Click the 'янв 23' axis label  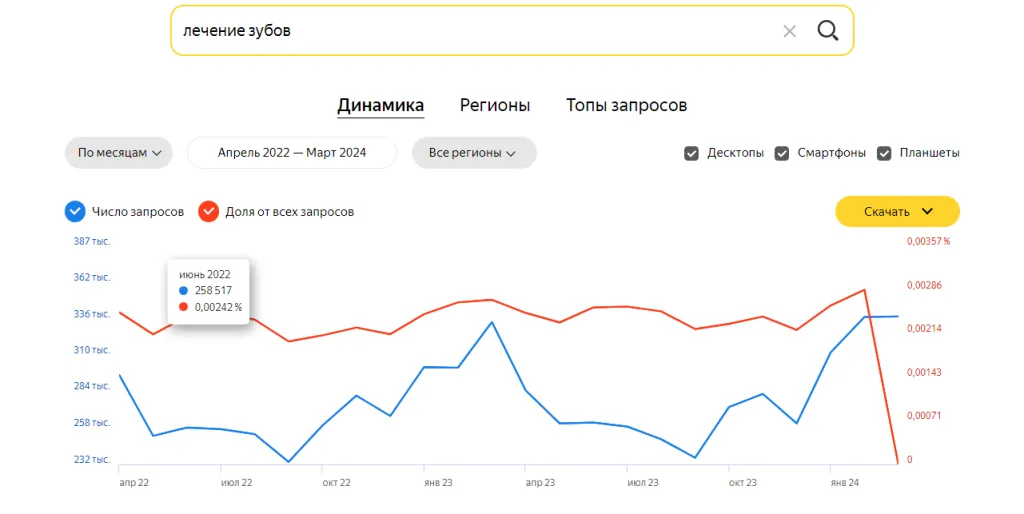pyautogui.click(x=438, y=483)
